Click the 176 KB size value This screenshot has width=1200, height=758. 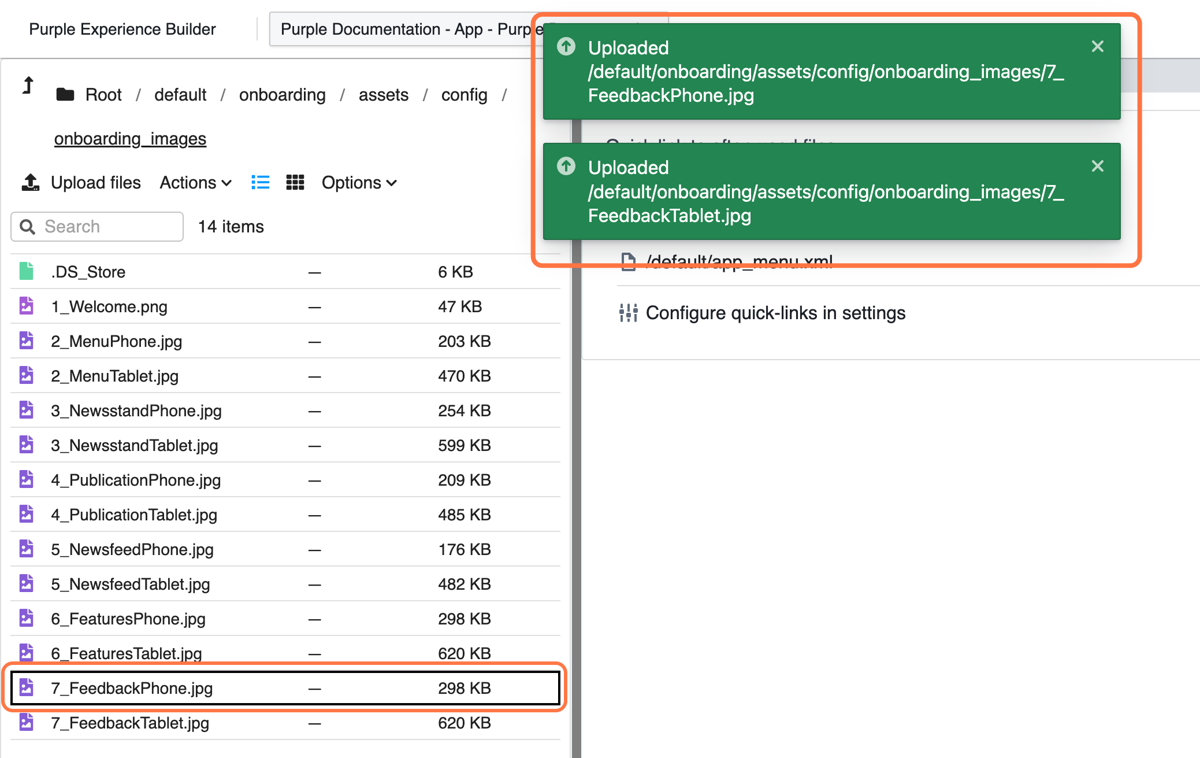click(x=464, y=549)
